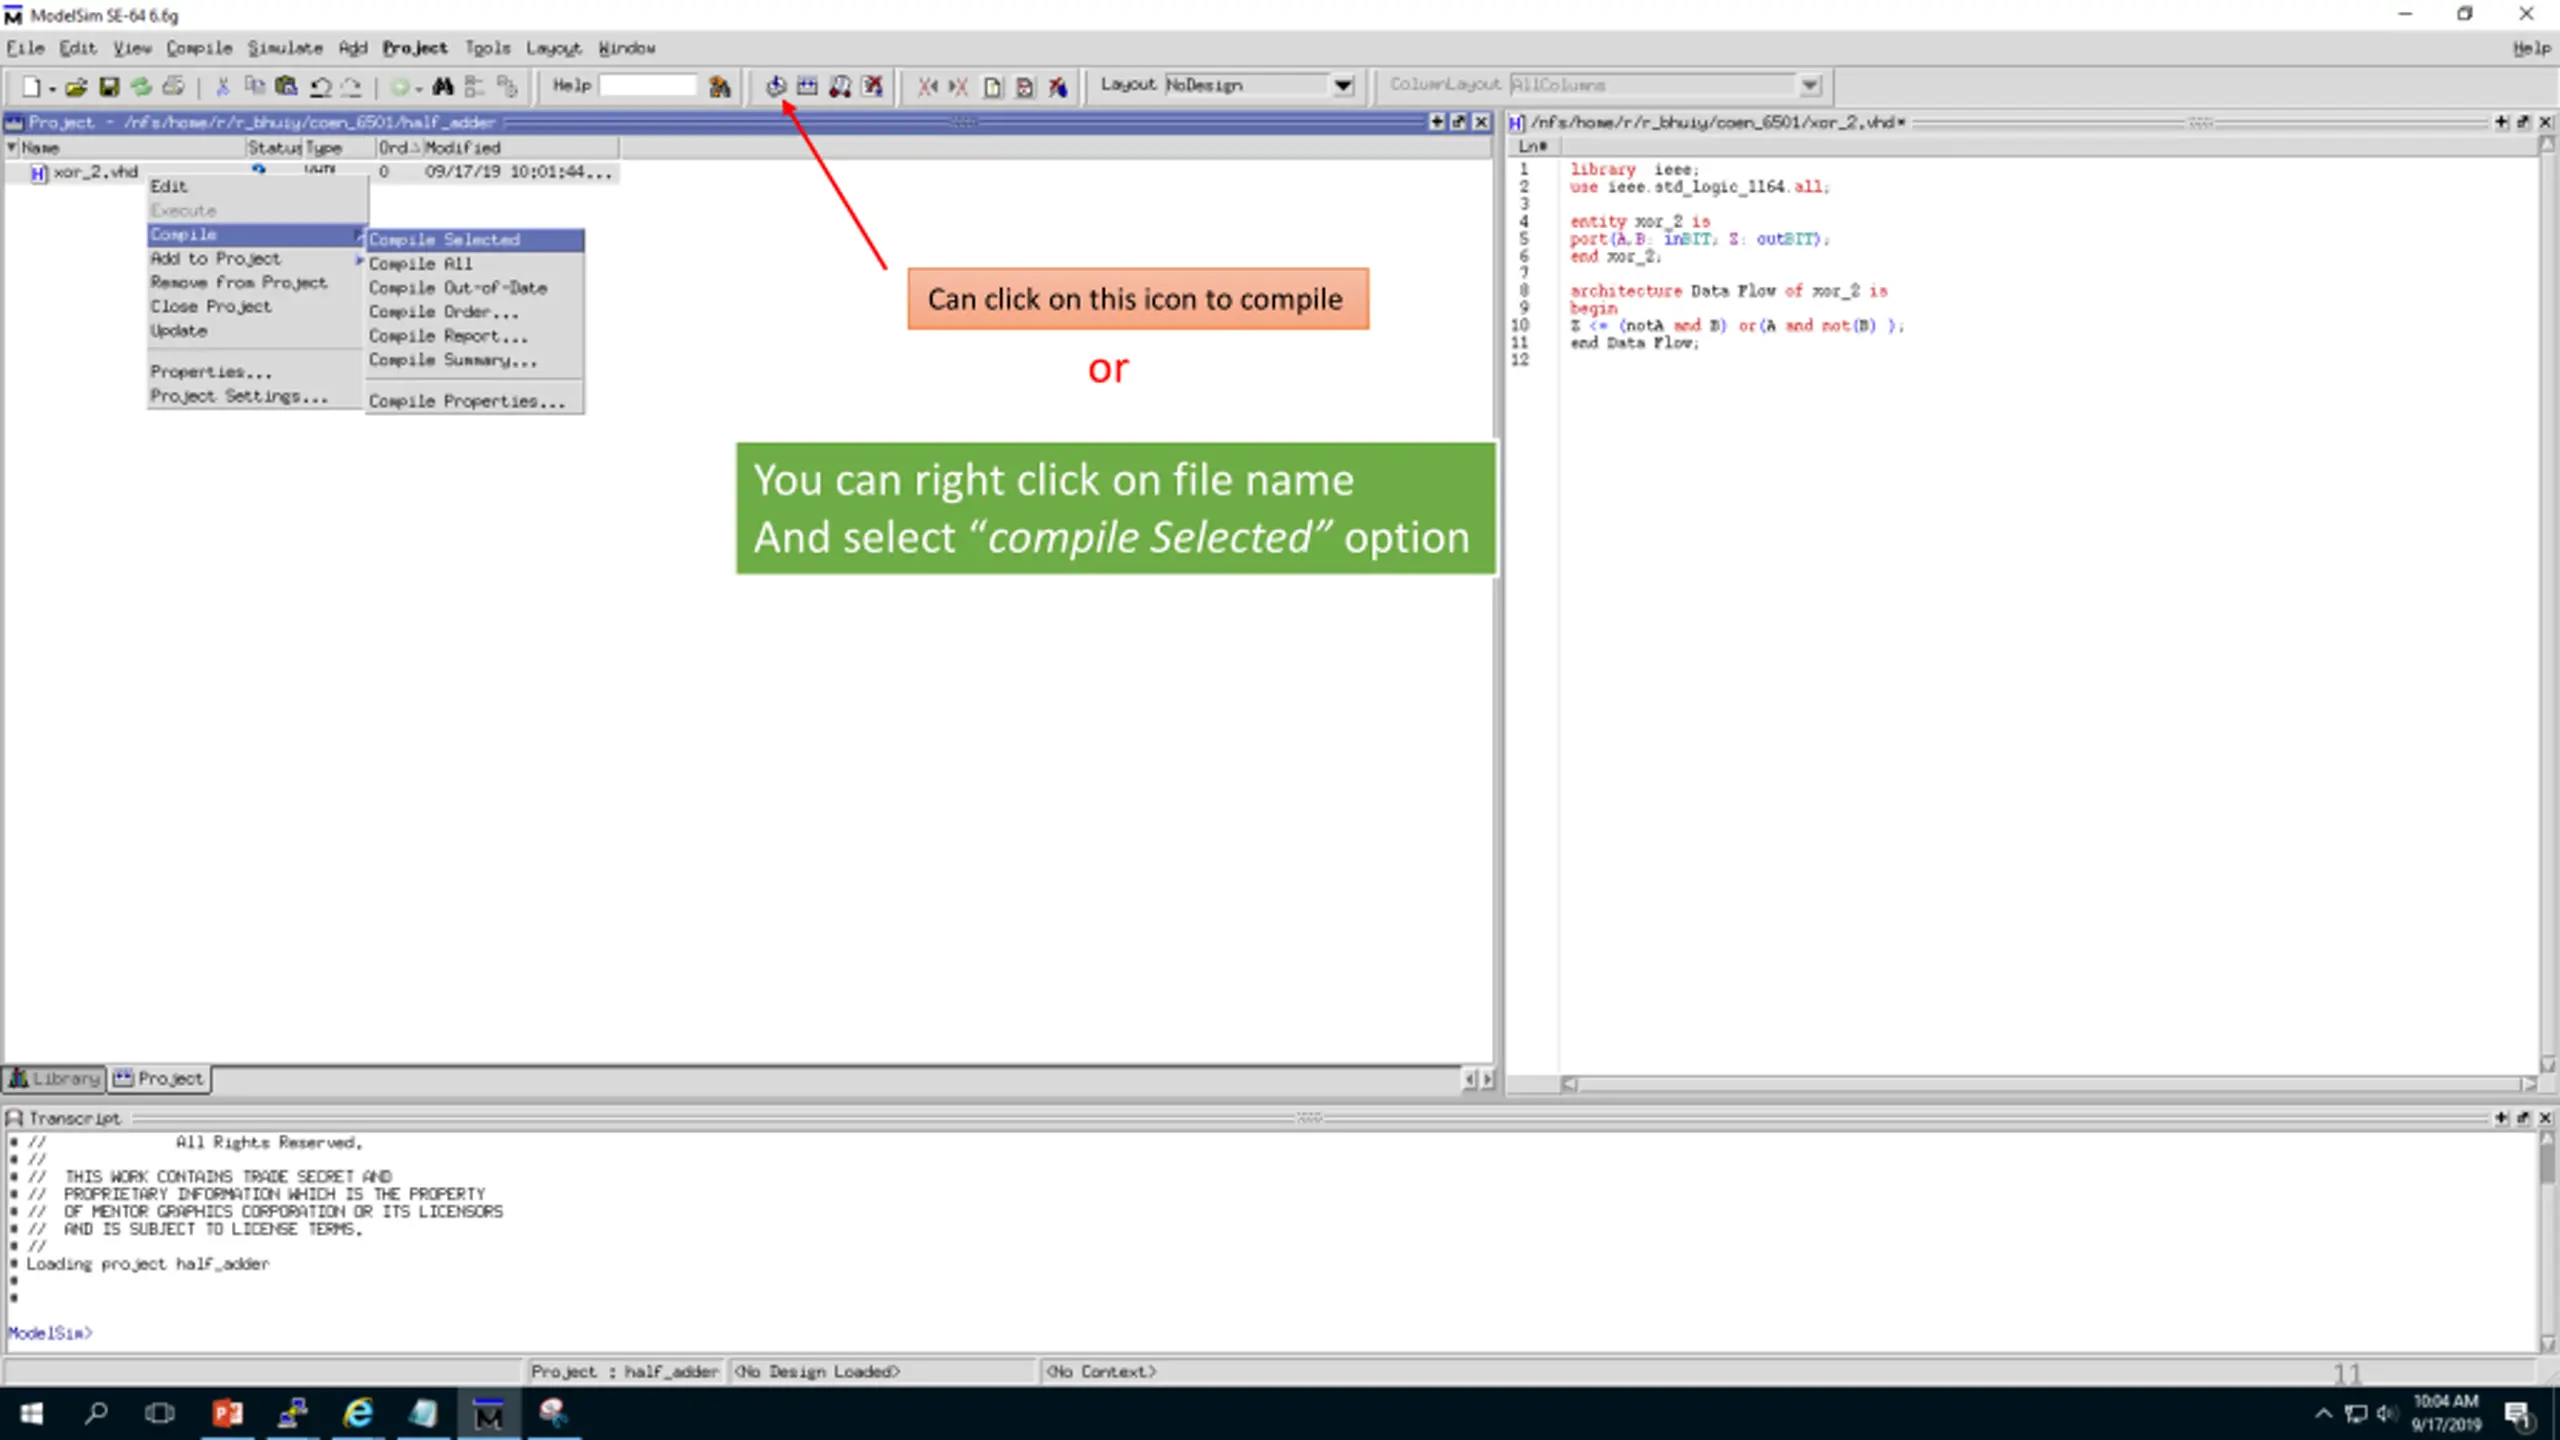2560x1440 pixels.
Task: Switch to the Library tab
Action: pos(55,1078)
